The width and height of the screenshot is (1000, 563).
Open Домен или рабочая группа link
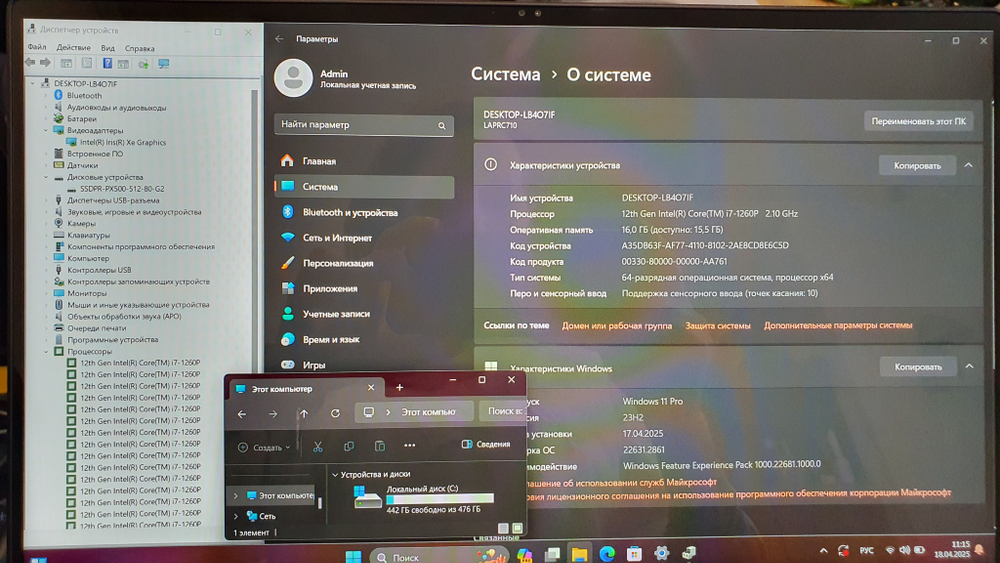tap(617, 326)
